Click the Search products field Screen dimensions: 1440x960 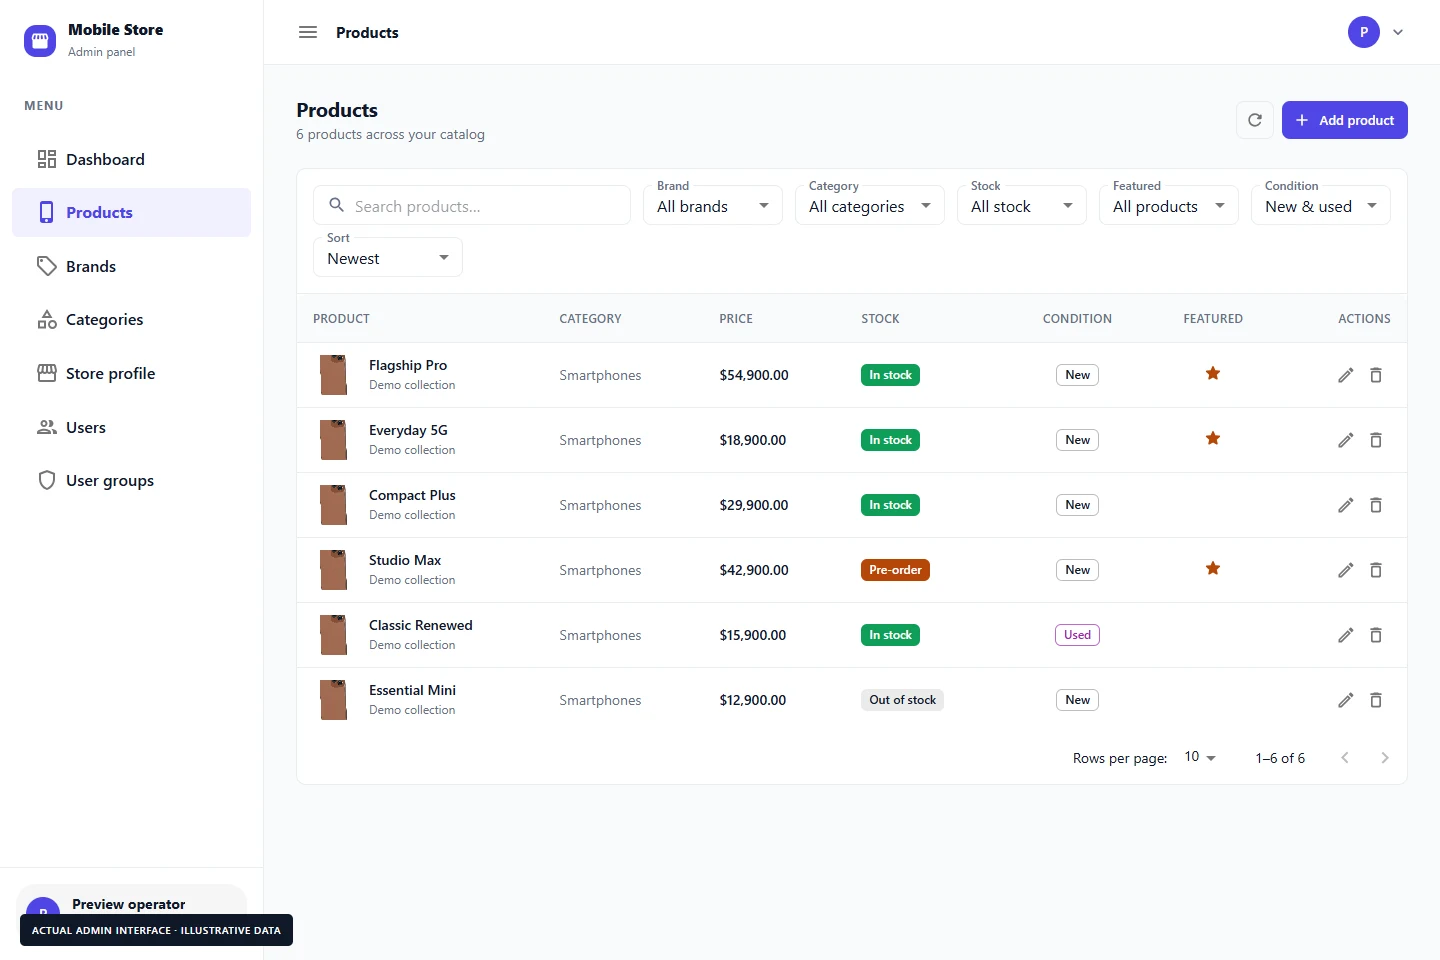(472, 205)
